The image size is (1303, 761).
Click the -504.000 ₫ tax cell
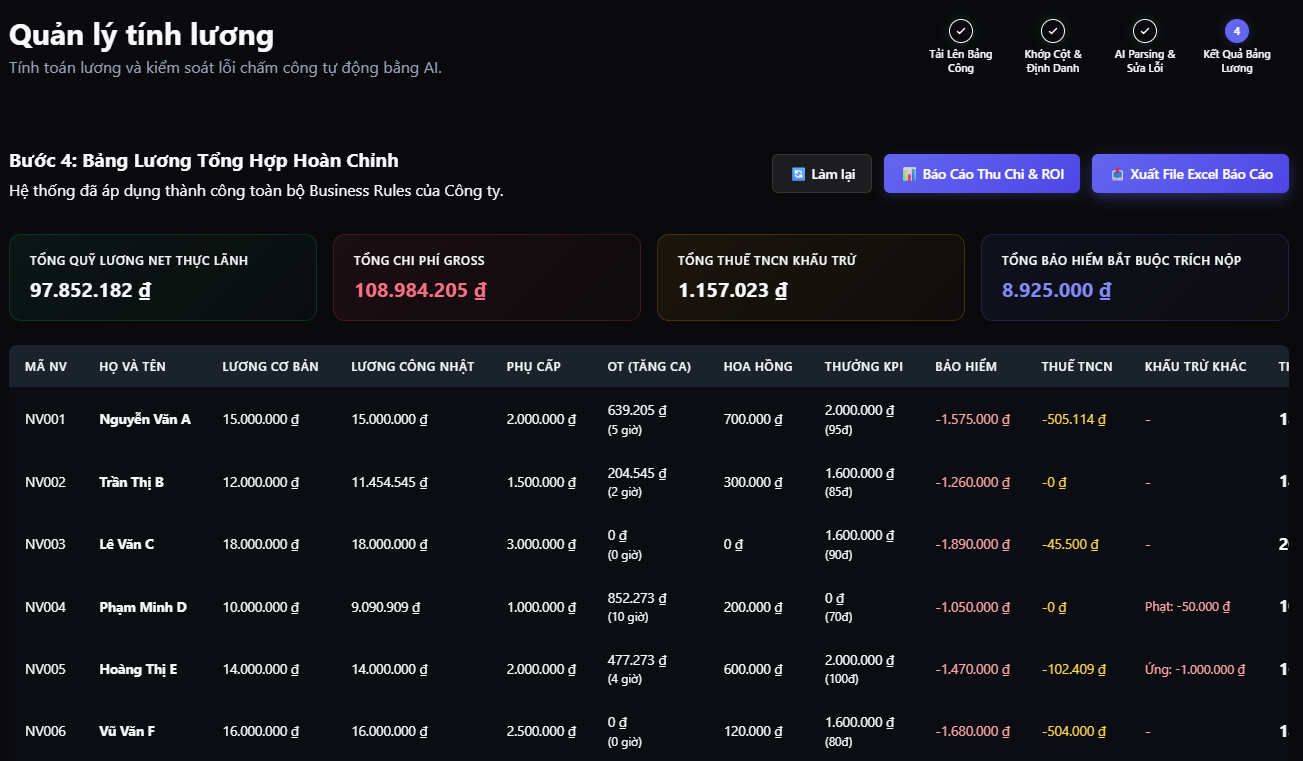click(x=1074, y=732)
